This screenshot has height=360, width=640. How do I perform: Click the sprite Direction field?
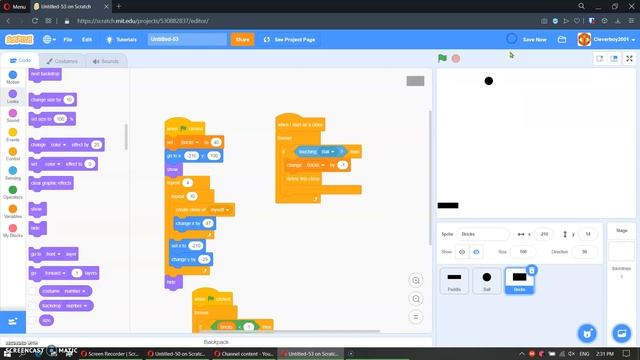coord(584,252)
